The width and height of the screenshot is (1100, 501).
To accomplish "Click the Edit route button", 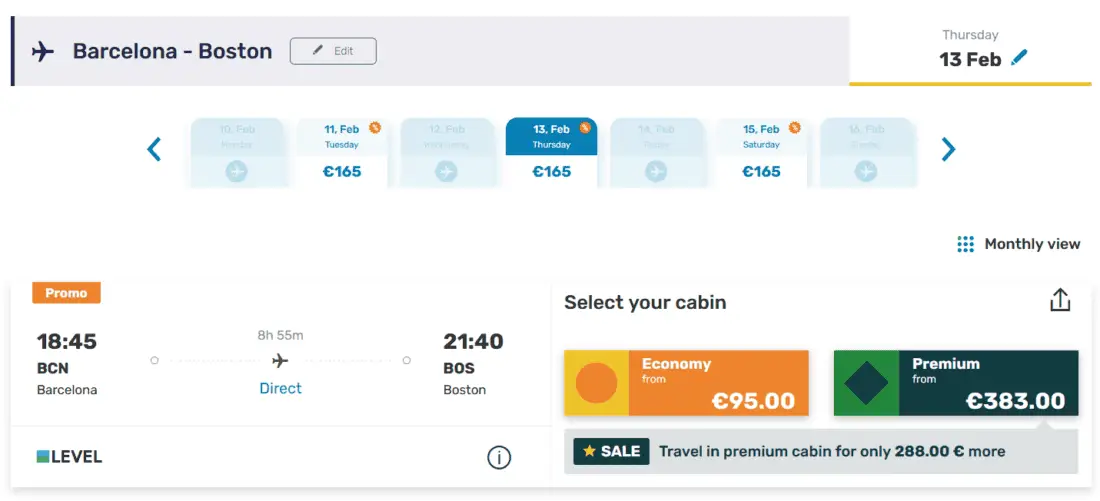I will pyautogui.click(x=333, y=51).
